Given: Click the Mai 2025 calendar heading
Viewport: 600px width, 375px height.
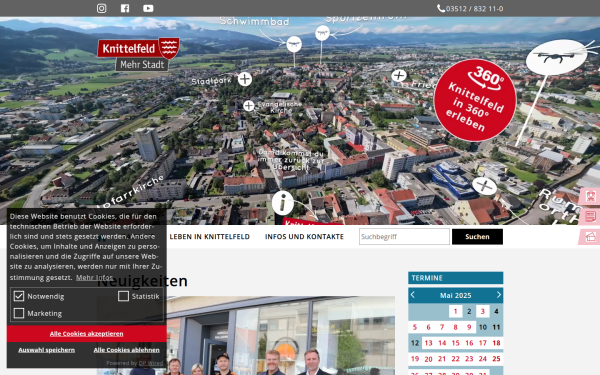Looking at the screenshot, I should tap(455, 295).
